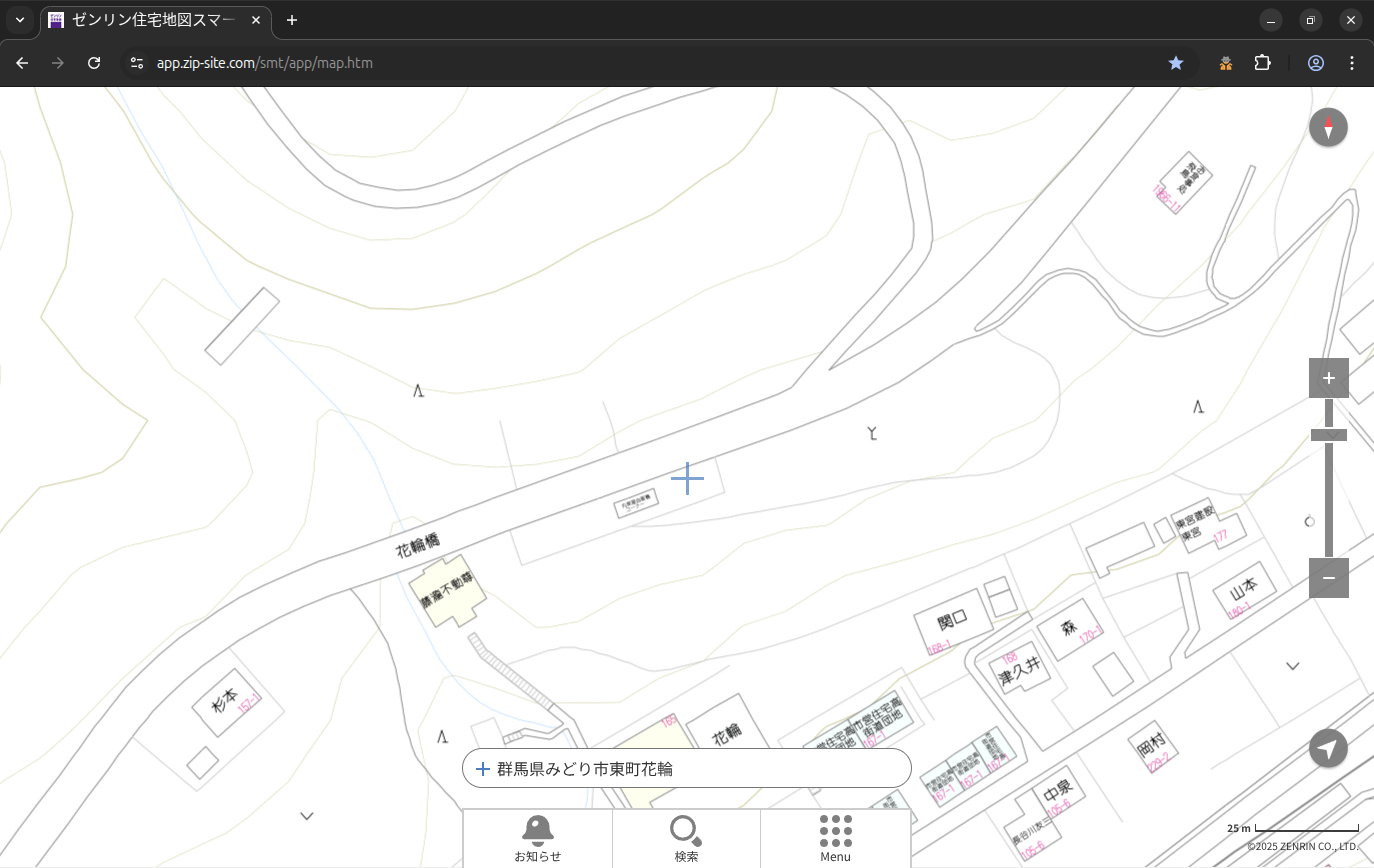Open お知らせ notifications bell
The image size is (1374, 868).
(537, 838)
